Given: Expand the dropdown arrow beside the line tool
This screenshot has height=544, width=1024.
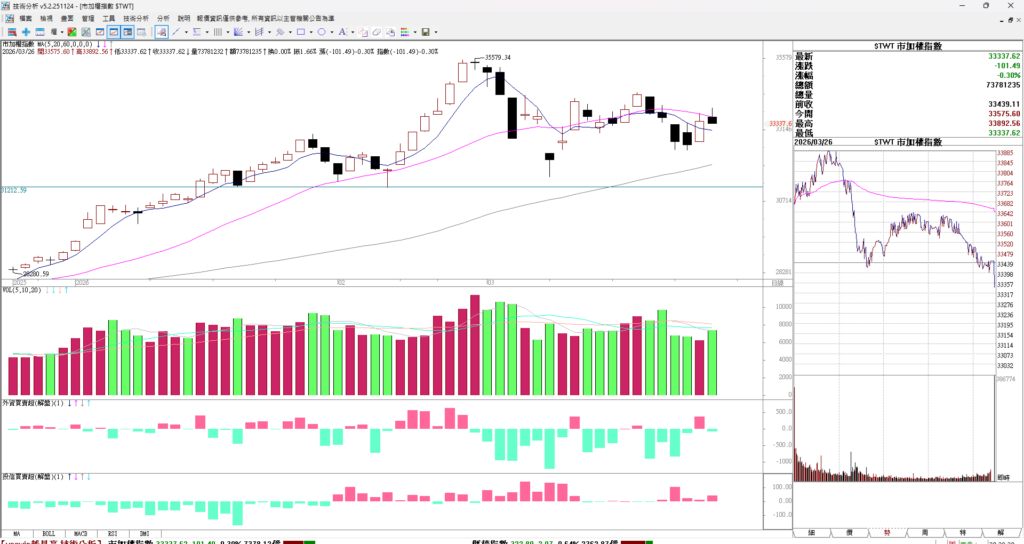Looking at the screenshot, I should (x=185, y=32).
